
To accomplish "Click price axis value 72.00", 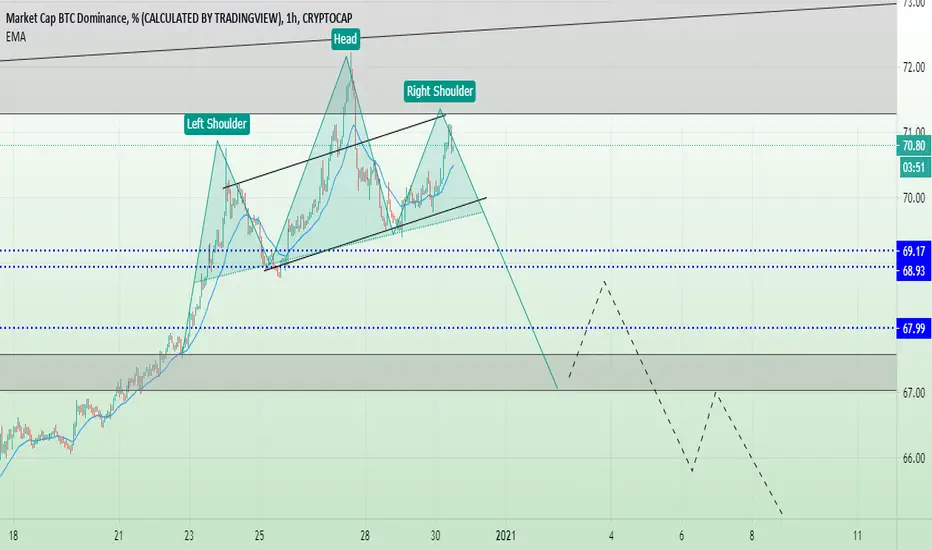I will 914,67.
